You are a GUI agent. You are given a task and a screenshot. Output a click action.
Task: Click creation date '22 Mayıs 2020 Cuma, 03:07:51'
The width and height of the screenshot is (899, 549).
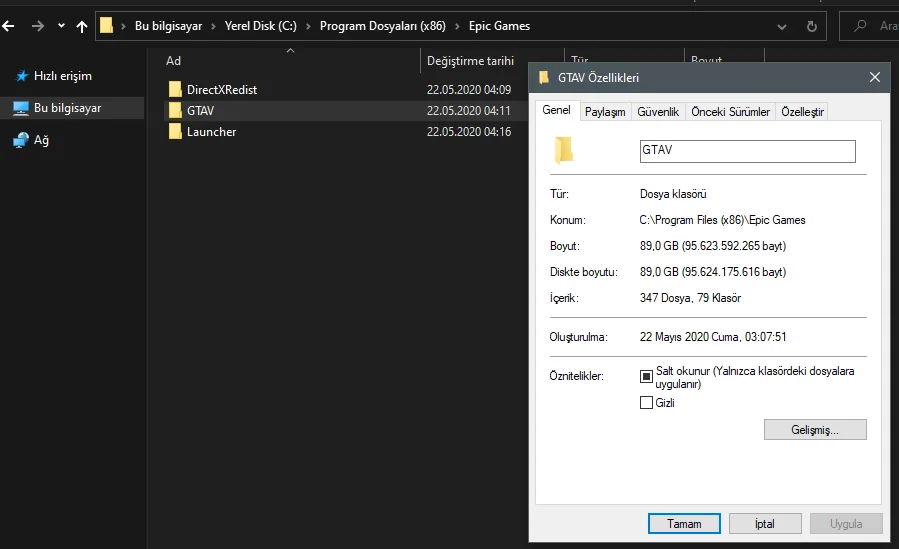(713, 337)
